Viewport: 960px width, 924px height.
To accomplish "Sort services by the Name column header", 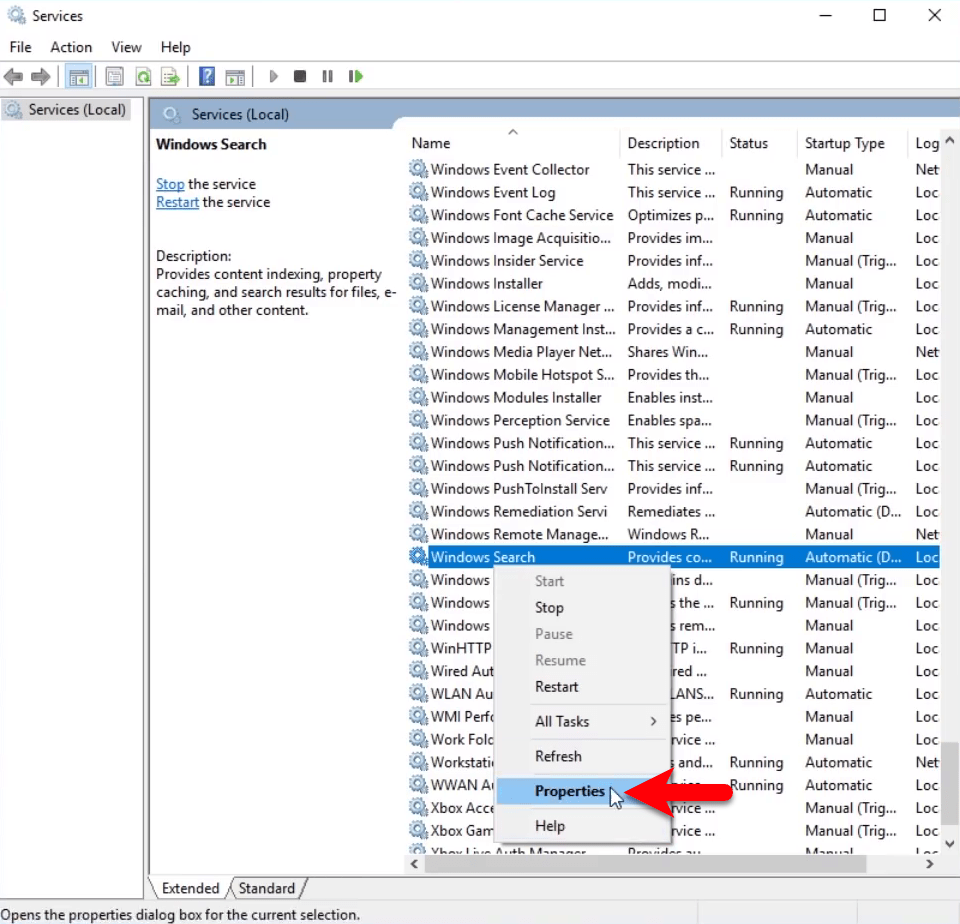I will tap(513, 143).
